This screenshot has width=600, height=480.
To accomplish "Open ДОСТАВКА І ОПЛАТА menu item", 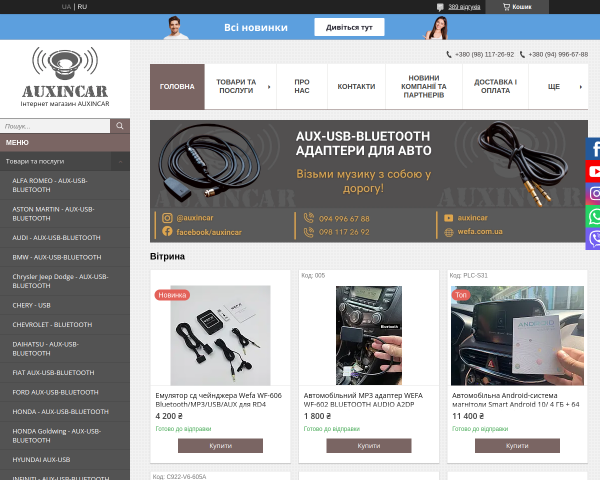I will (496, 87).
